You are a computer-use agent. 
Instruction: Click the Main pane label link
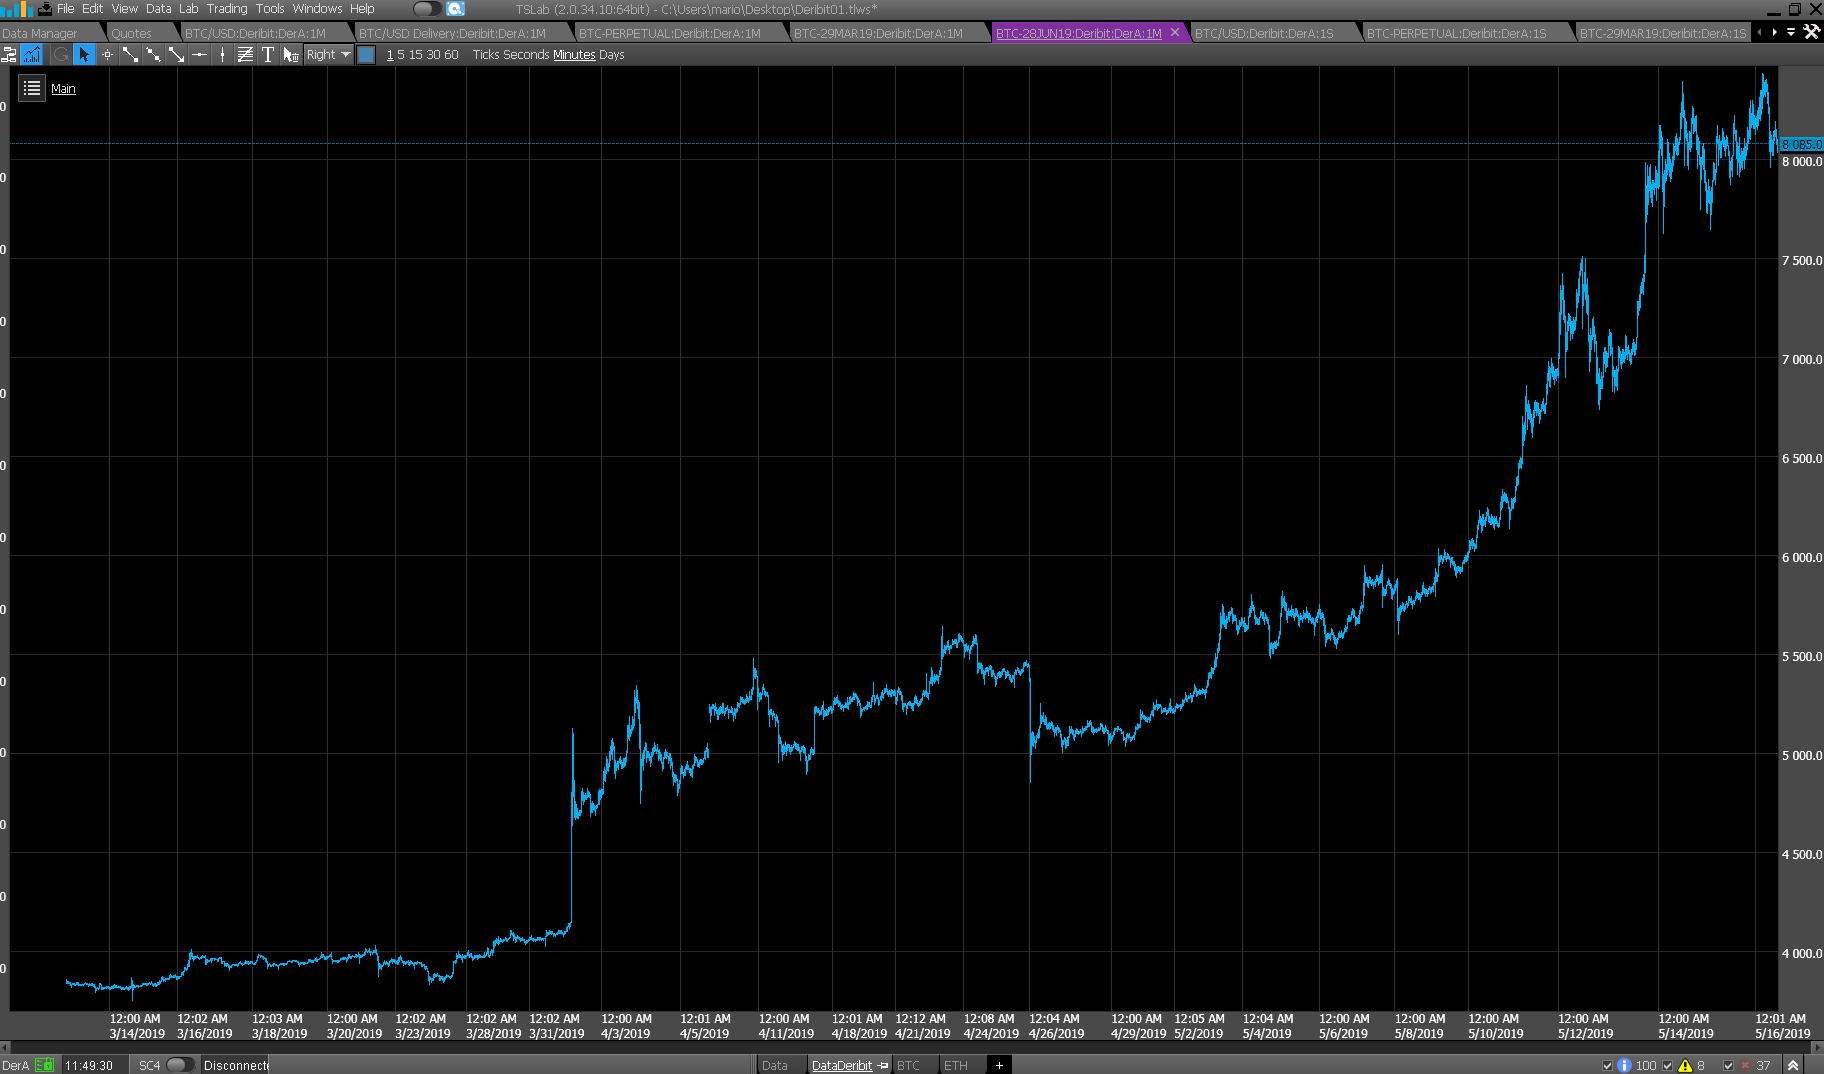point(63,89)
